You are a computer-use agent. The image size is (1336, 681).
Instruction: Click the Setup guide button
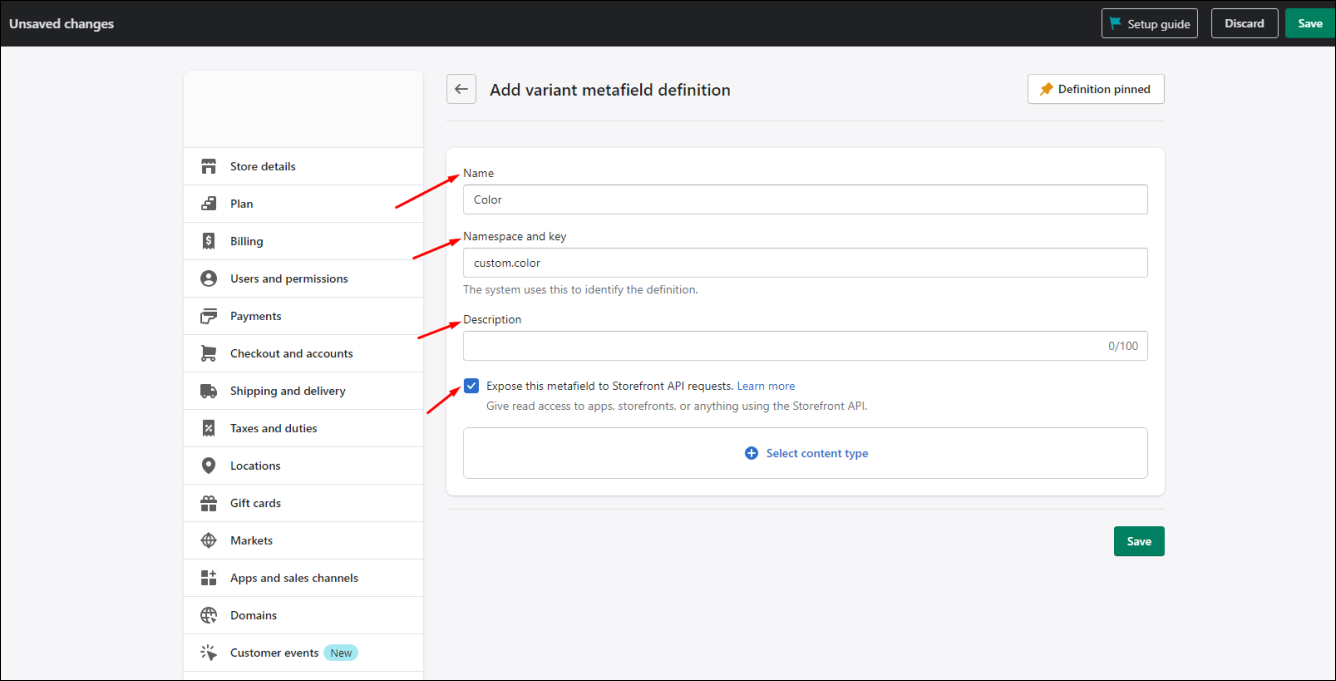click(1149, 23)
